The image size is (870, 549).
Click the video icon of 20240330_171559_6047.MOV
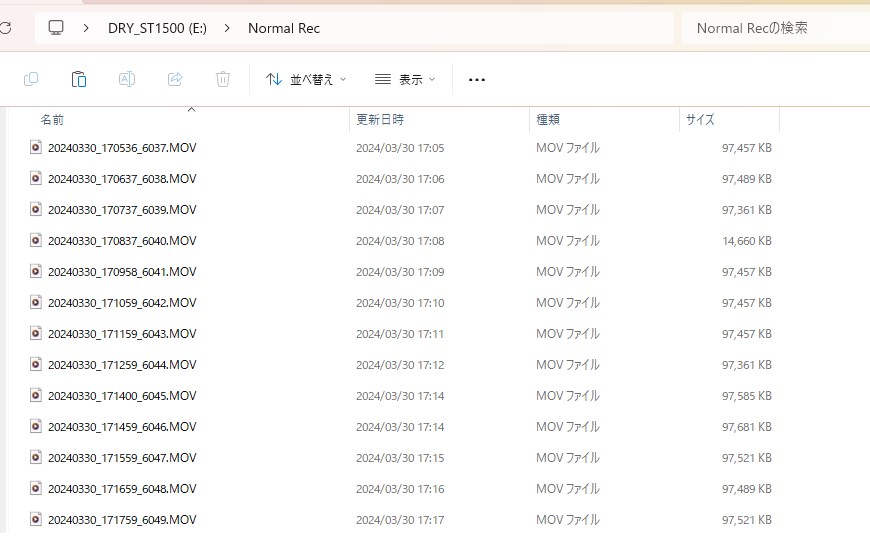pos(36,457)
